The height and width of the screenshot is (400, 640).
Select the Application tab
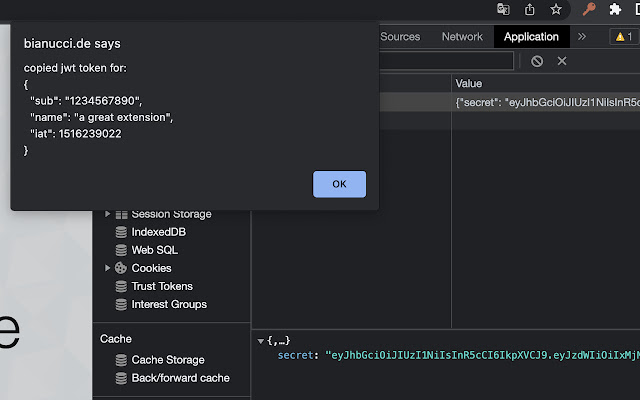point(531,37)
